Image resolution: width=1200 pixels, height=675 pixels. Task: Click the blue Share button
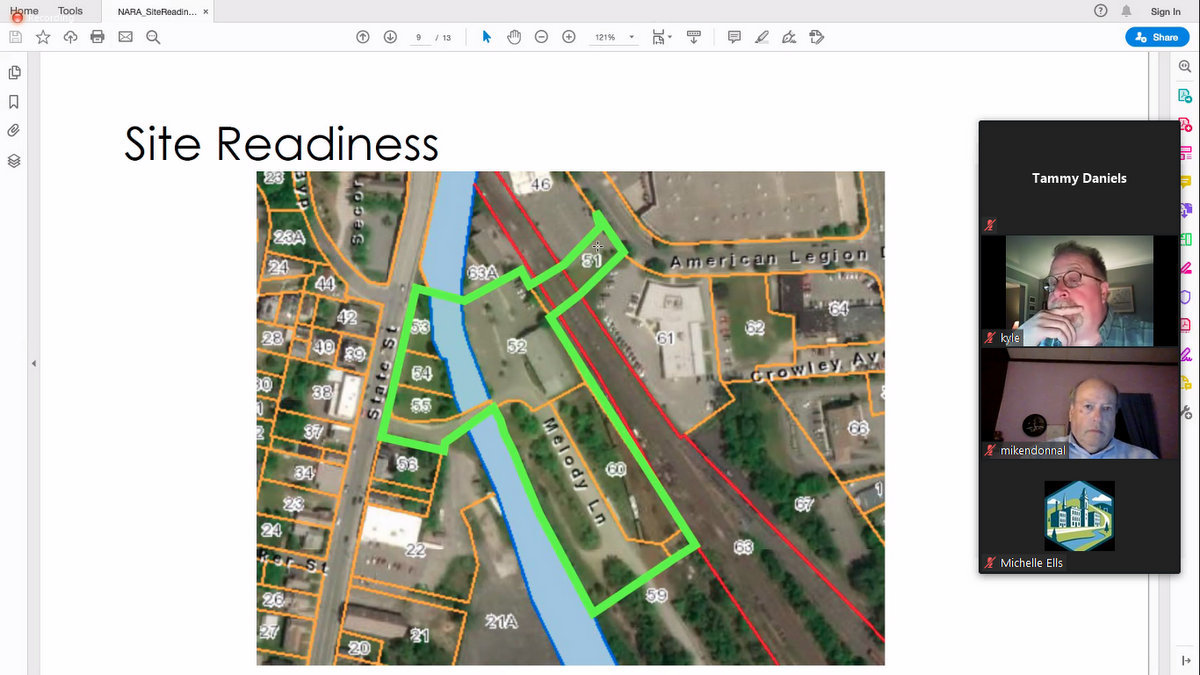point(1157,37)
